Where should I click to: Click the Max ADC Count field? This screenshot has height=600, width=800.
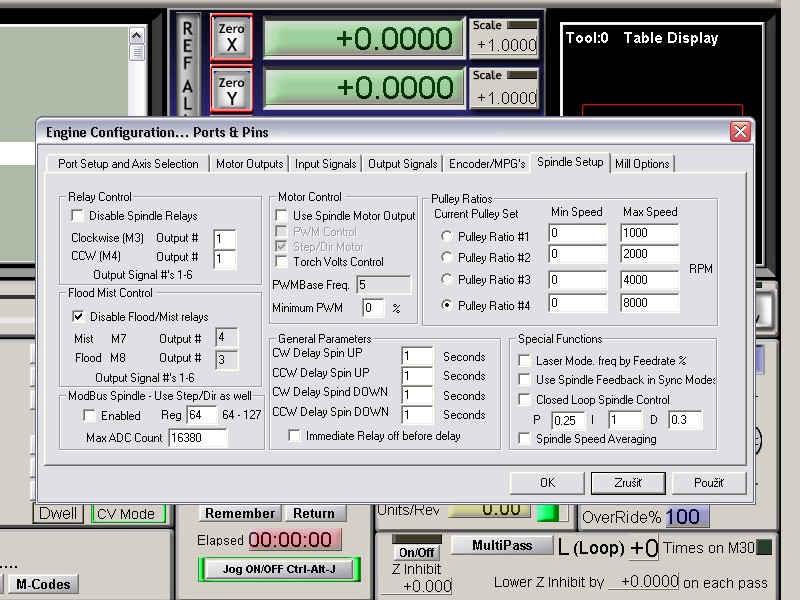[x=197, y=437]
